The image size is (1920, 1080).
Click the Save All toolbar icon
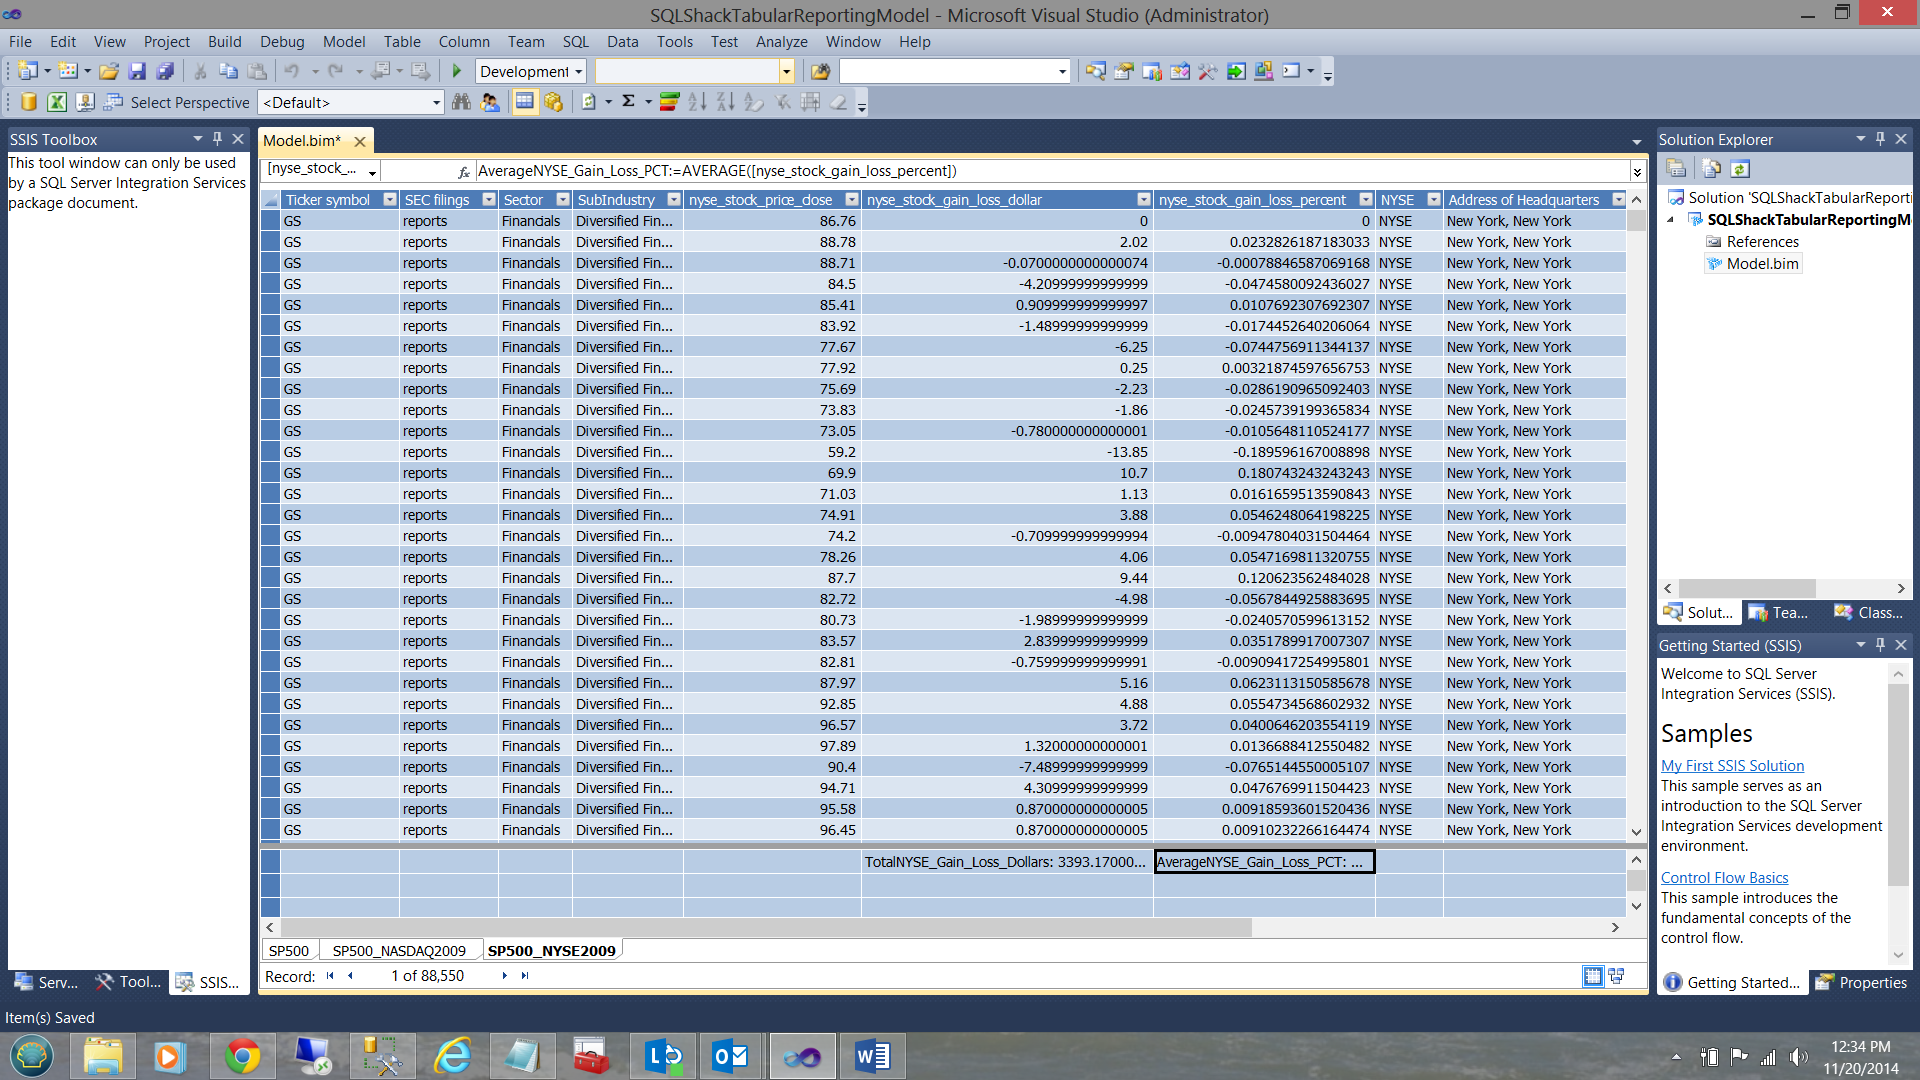(x=166, y=71)
